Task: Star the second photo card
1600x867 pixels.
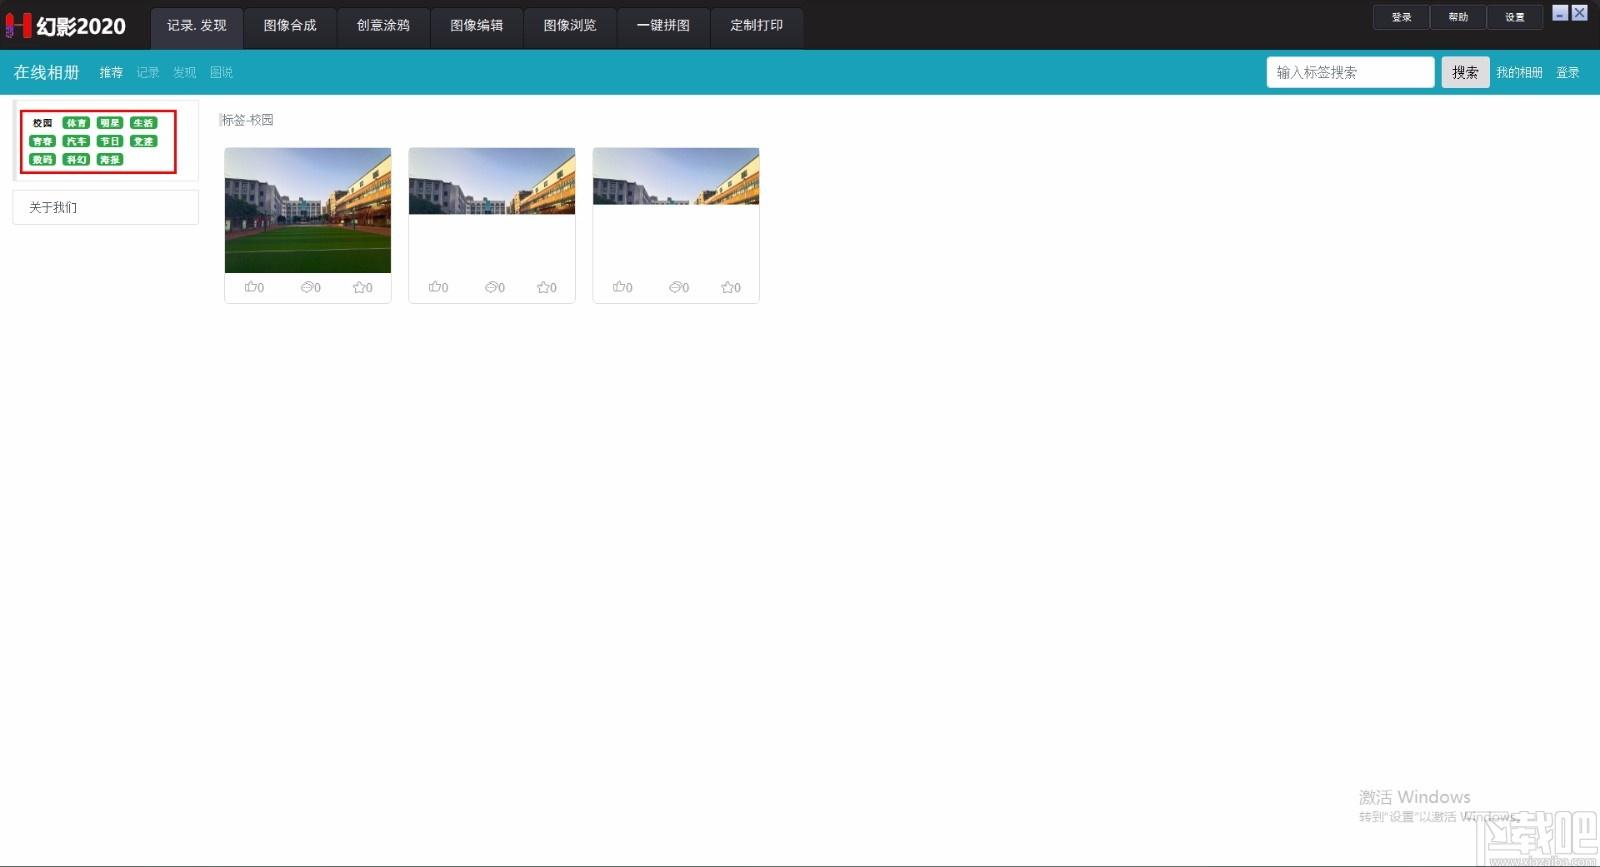Action: 546,288
